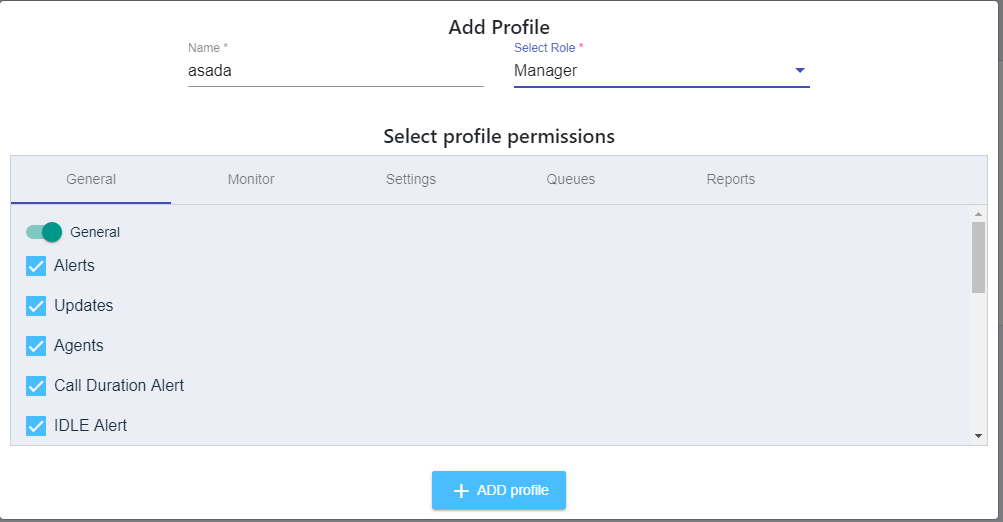Toggle the General permissions switch
Image resolution: width=1003 pixels, height=522 pixels.
click(x=44, y=232)
